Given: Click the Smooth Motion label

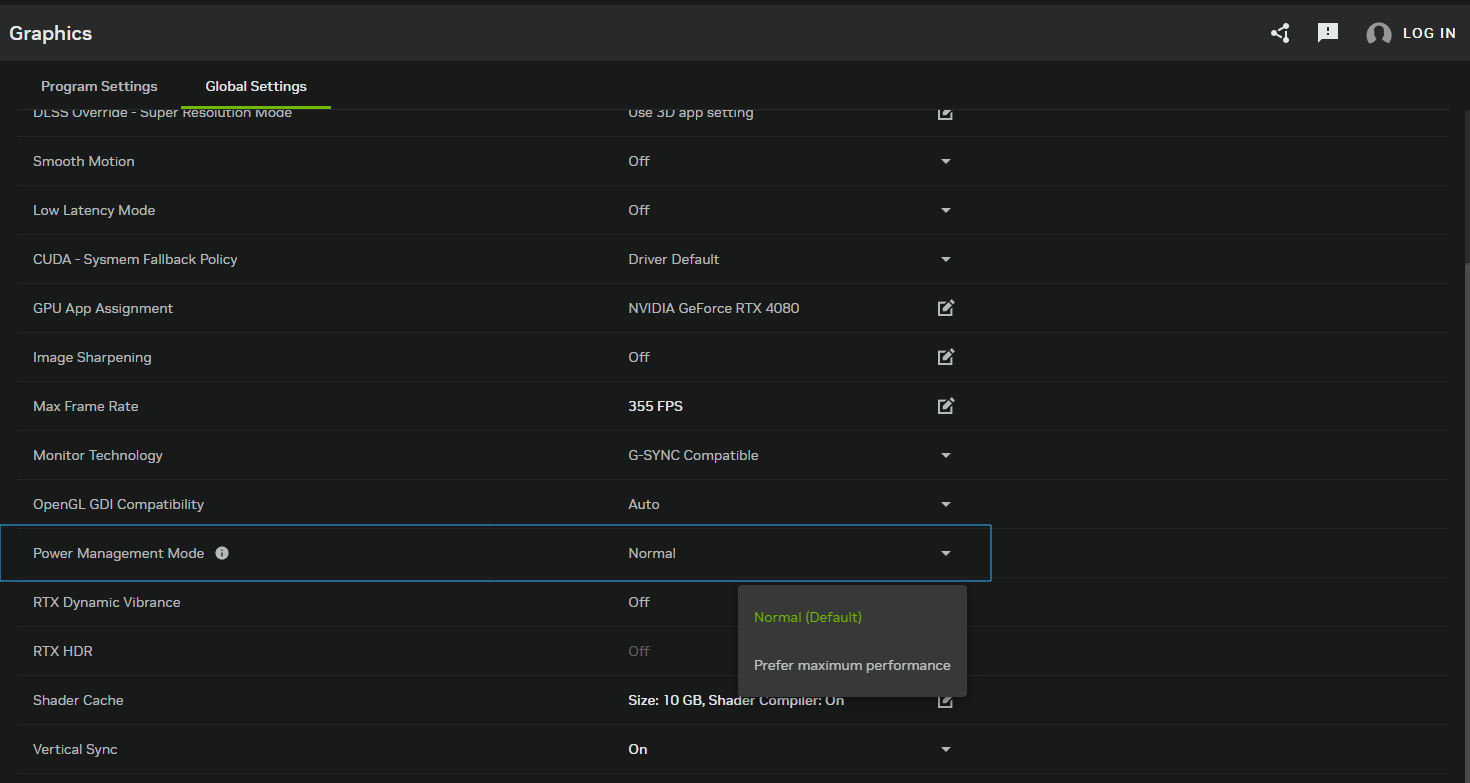Looking at the screenshot, I should 83,161.
